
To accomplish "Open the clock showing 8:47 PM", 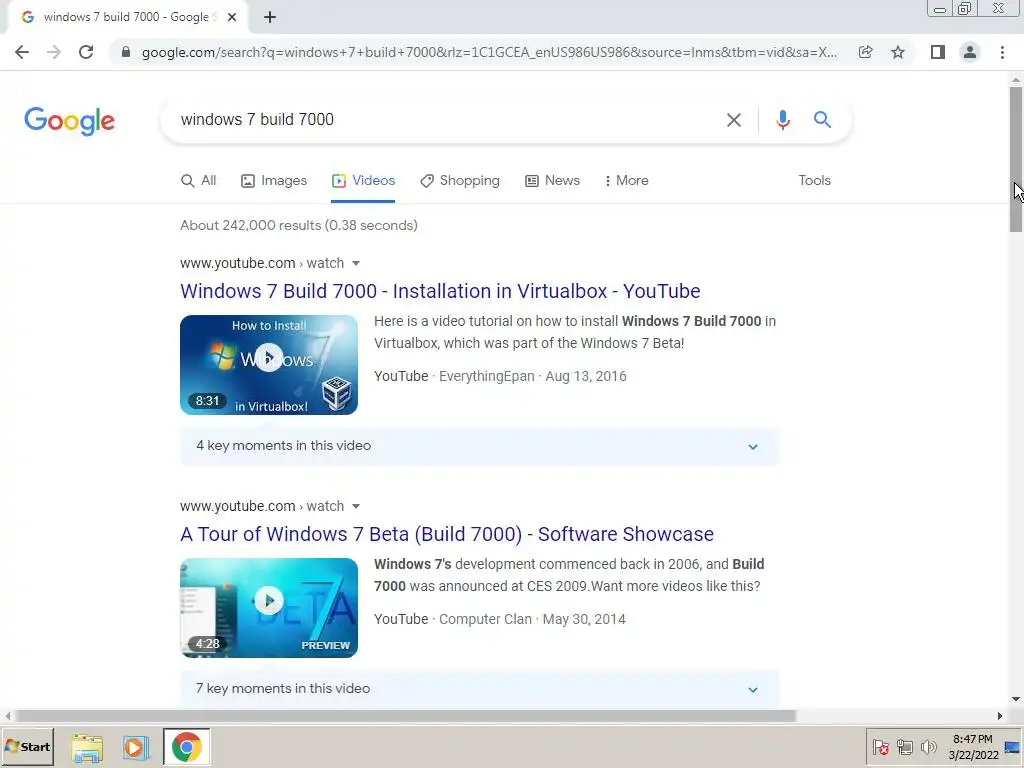I will click(973, 747).
